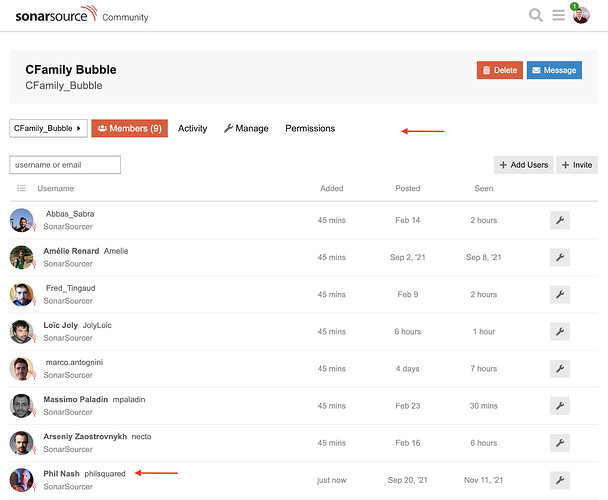Image resolution: width=608 pixels, height=500 pixels.
Task: Open marco.antognini profile link
Action: pos(74,362)
